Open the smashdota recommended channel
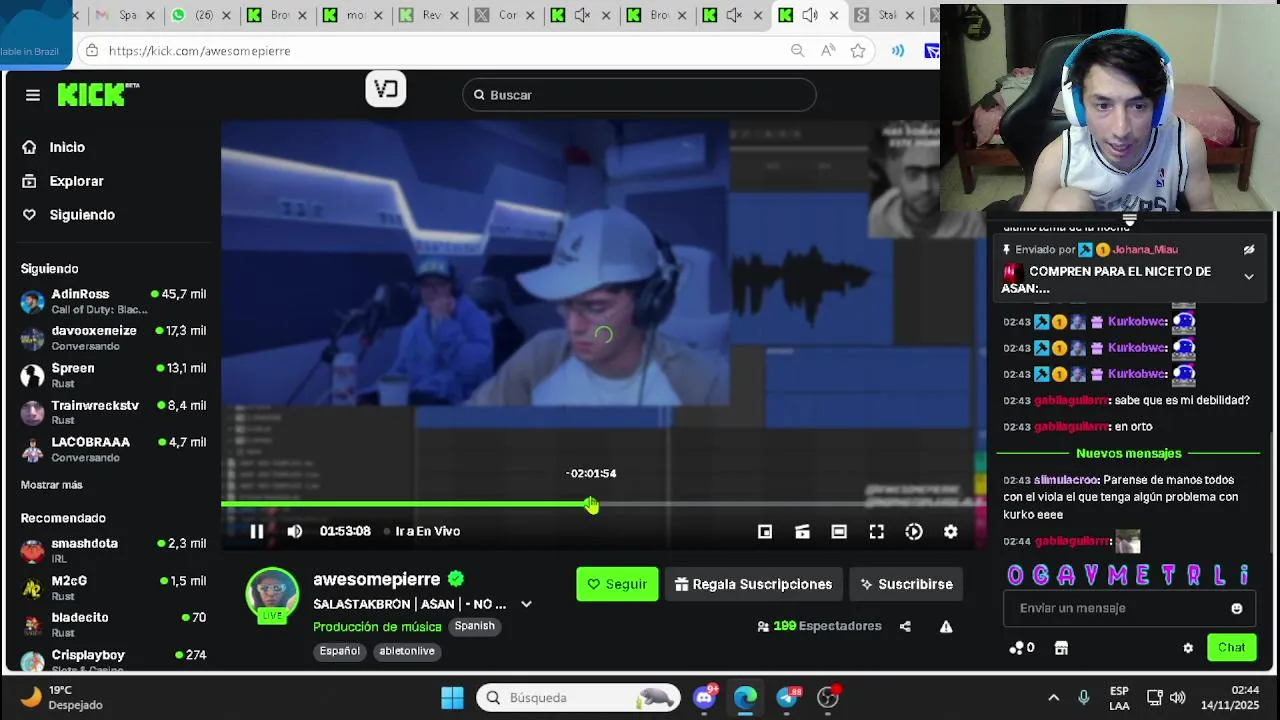 pyautogui.click(x=113, y=550)
